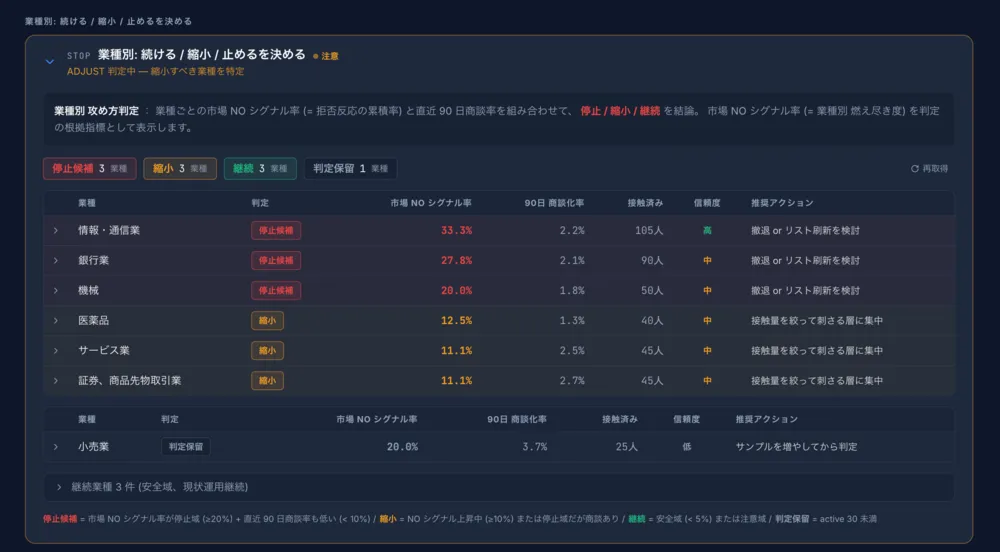Screen dimensions: 1000x552
Task: Click ADJUST 判定中 subtitle text
Action: pos(155,71)
